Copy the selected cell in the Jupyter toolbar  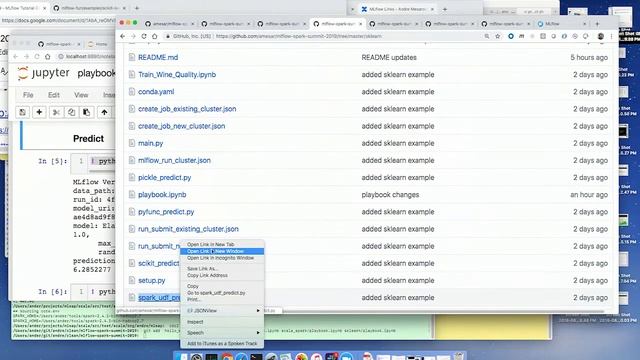[71, 112]
